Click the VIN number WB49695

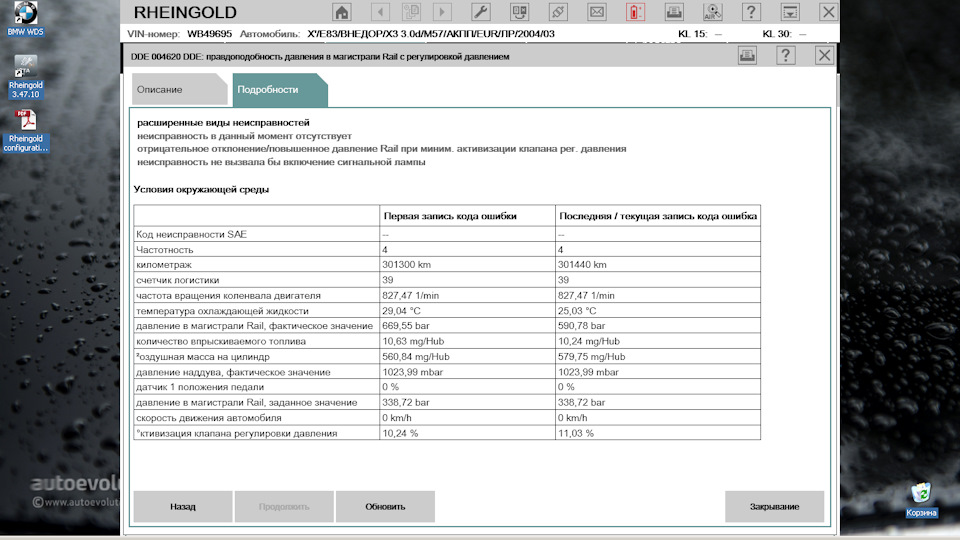coord(209,34)
